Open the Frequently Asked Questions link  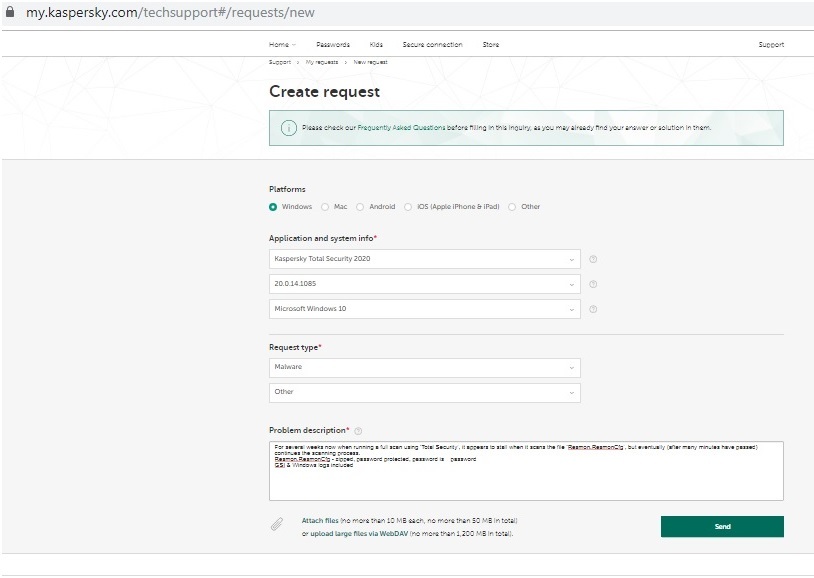point(401,128)
